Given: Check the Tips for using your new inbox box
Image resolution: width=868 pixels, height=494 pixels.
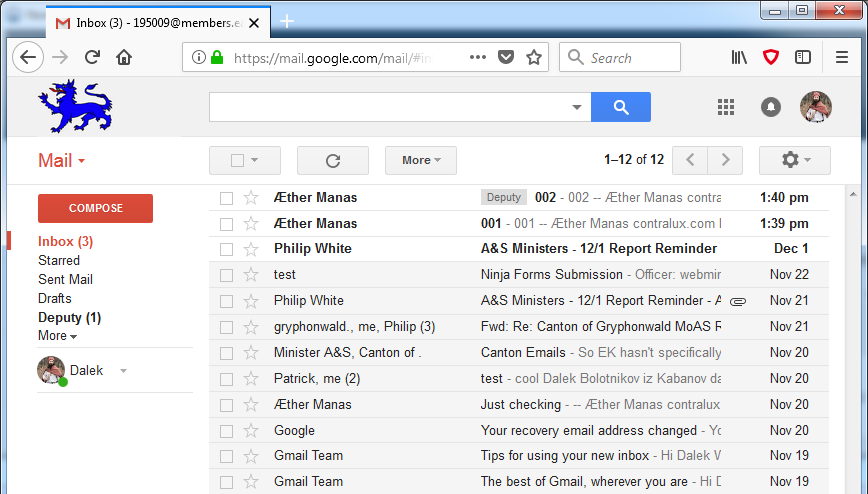Looking at the screenshot, I should (x=226, y=456).
